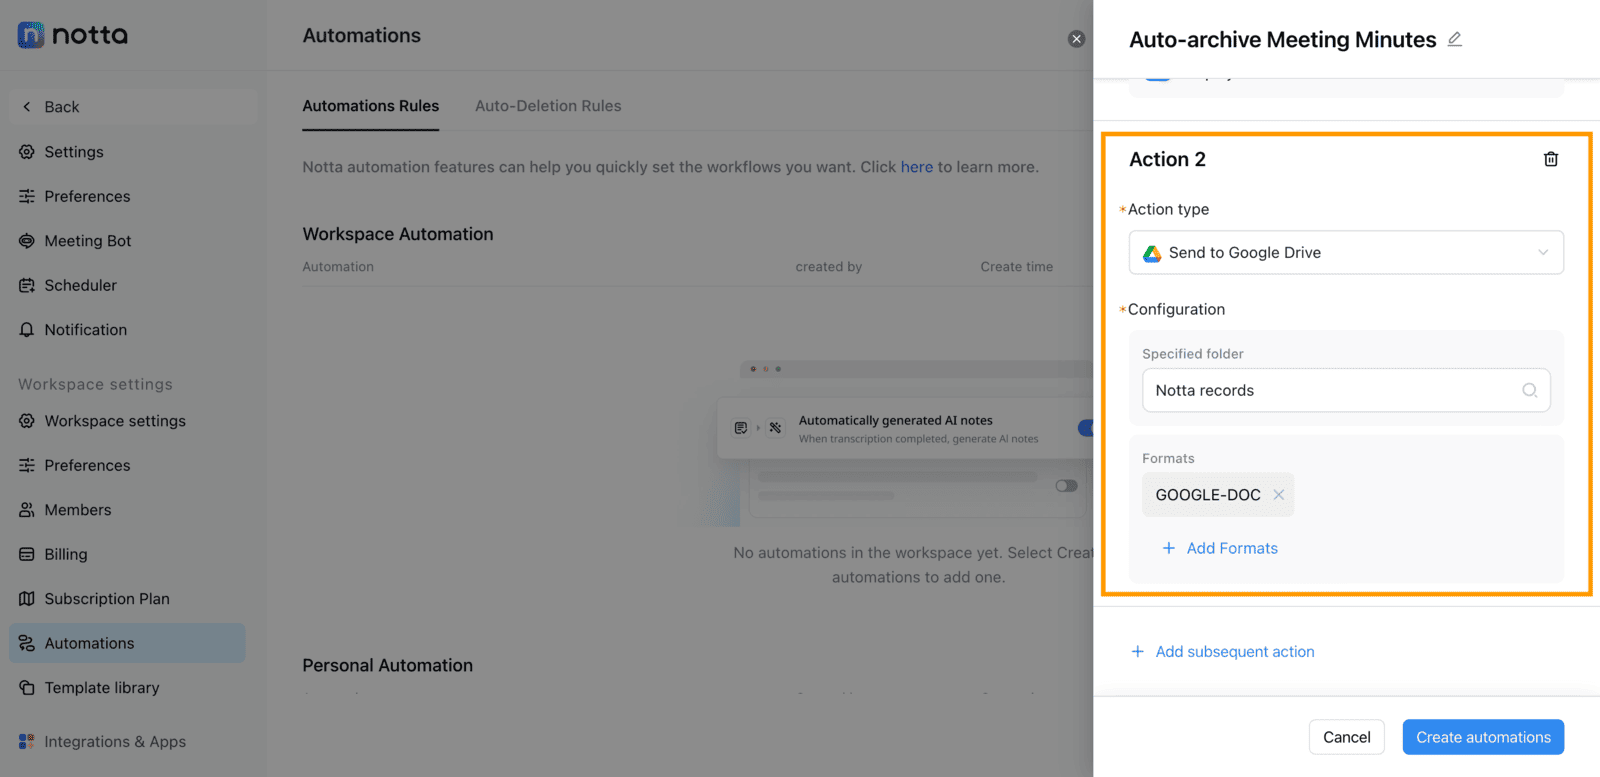Viewport: 1600px width, 777px height.
Task: Click the Integrations & Apps label
Action: click(115, 742)
